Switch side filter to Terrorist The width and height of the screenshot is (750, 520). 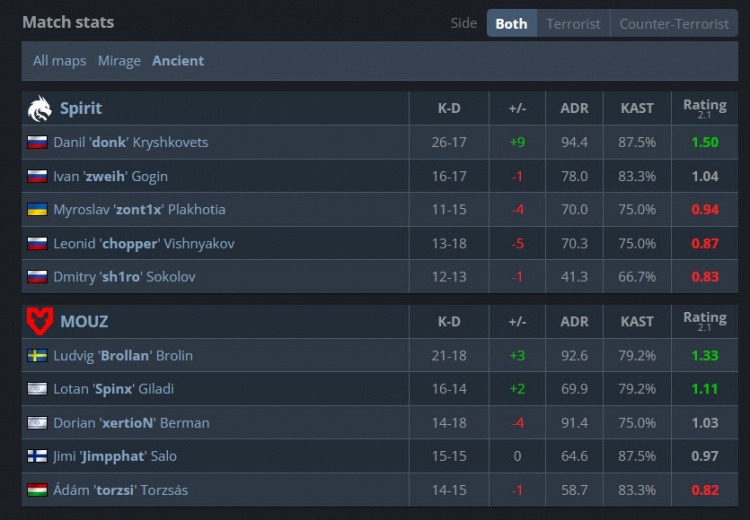[574, 23]
